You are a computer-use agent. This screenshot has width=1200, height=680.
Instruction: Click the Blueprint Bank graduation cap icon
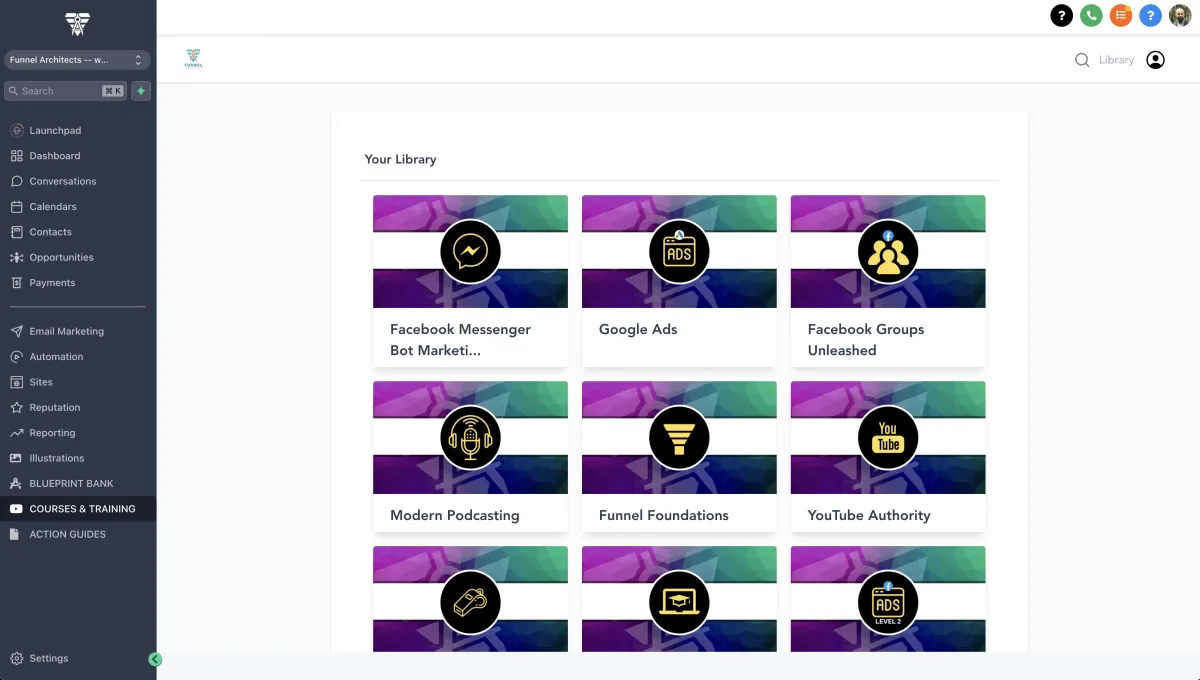(x=16, y=484)
